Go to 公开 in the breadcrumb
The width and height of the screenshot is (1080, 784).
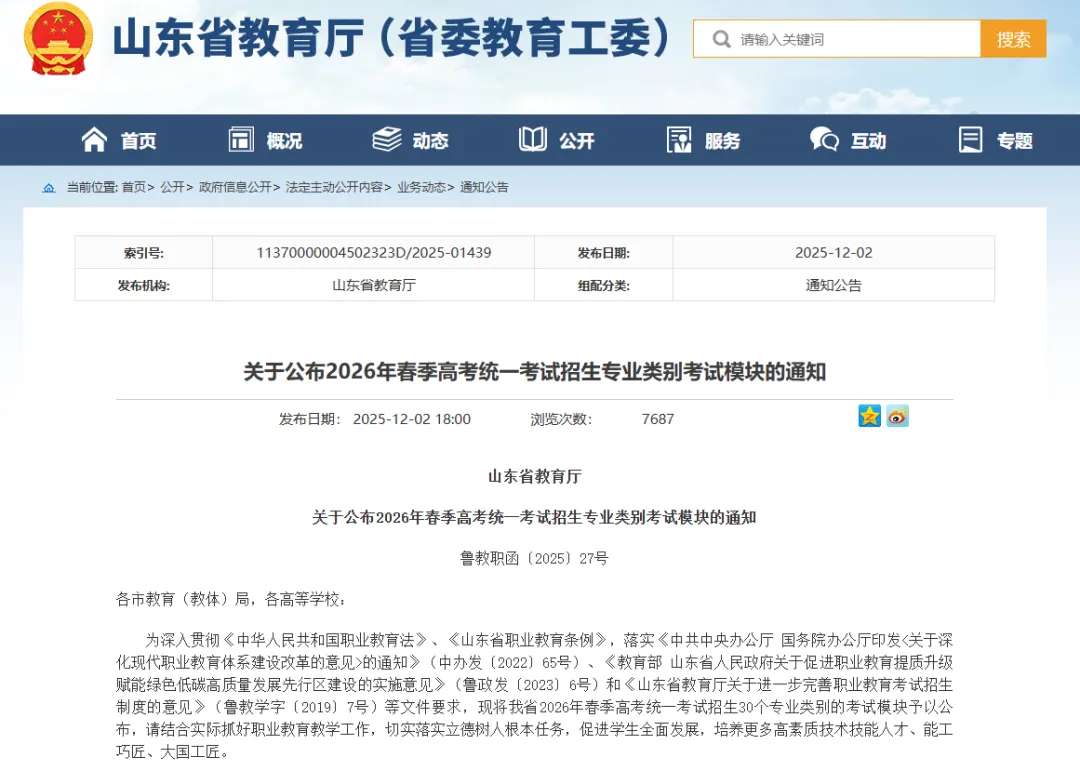click(x=173, y=187)
